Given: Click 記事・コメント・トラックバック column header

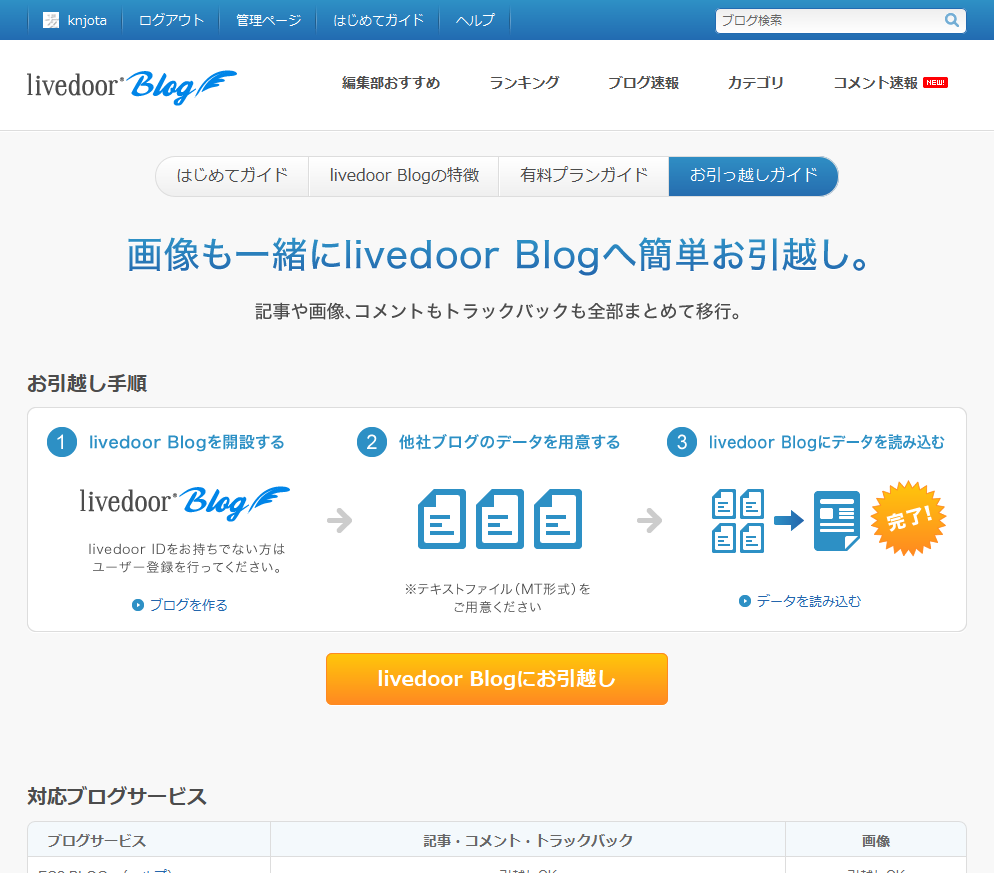Looking at the screenshot, I should pos(528,841).
